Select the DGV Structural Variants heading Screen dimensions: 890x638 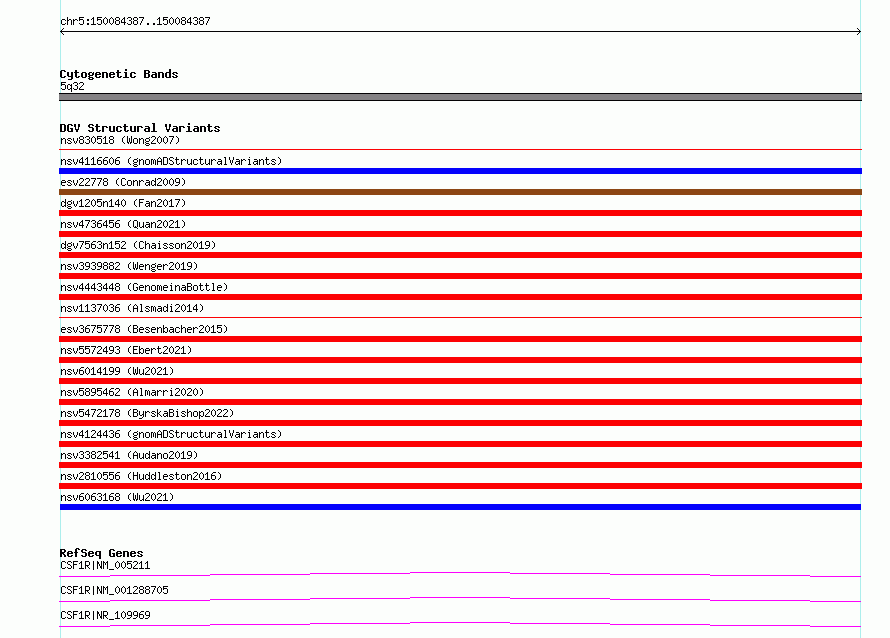click(x=140, y=128)
